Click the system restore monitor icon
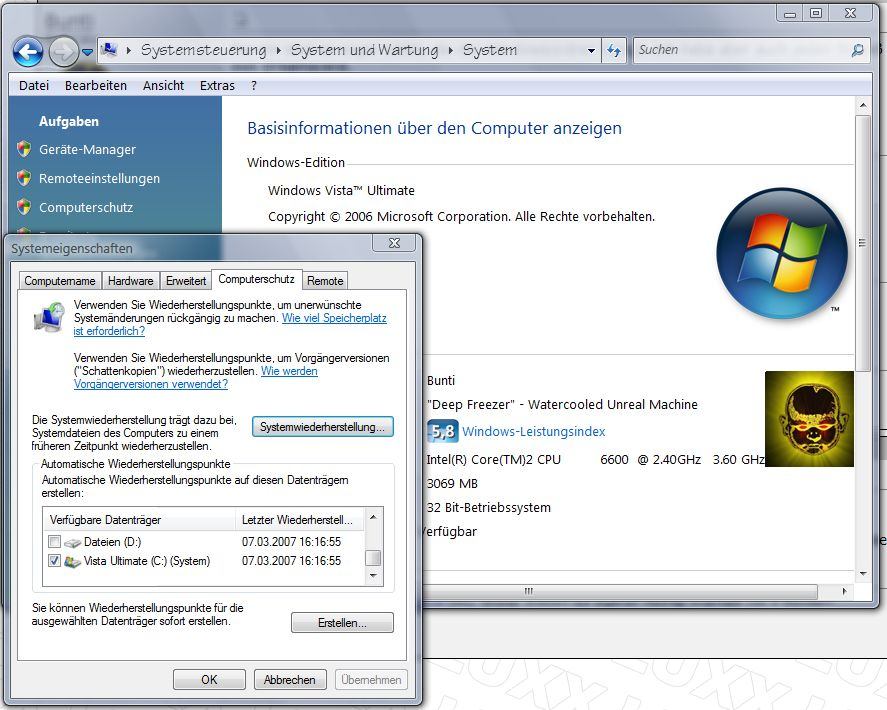 (x=49, y=317)
